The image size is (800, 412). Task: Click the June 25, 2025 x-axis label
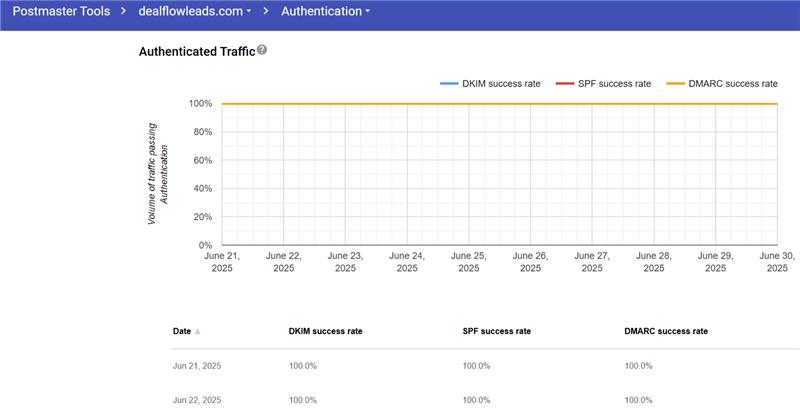(x=468, y=262)
